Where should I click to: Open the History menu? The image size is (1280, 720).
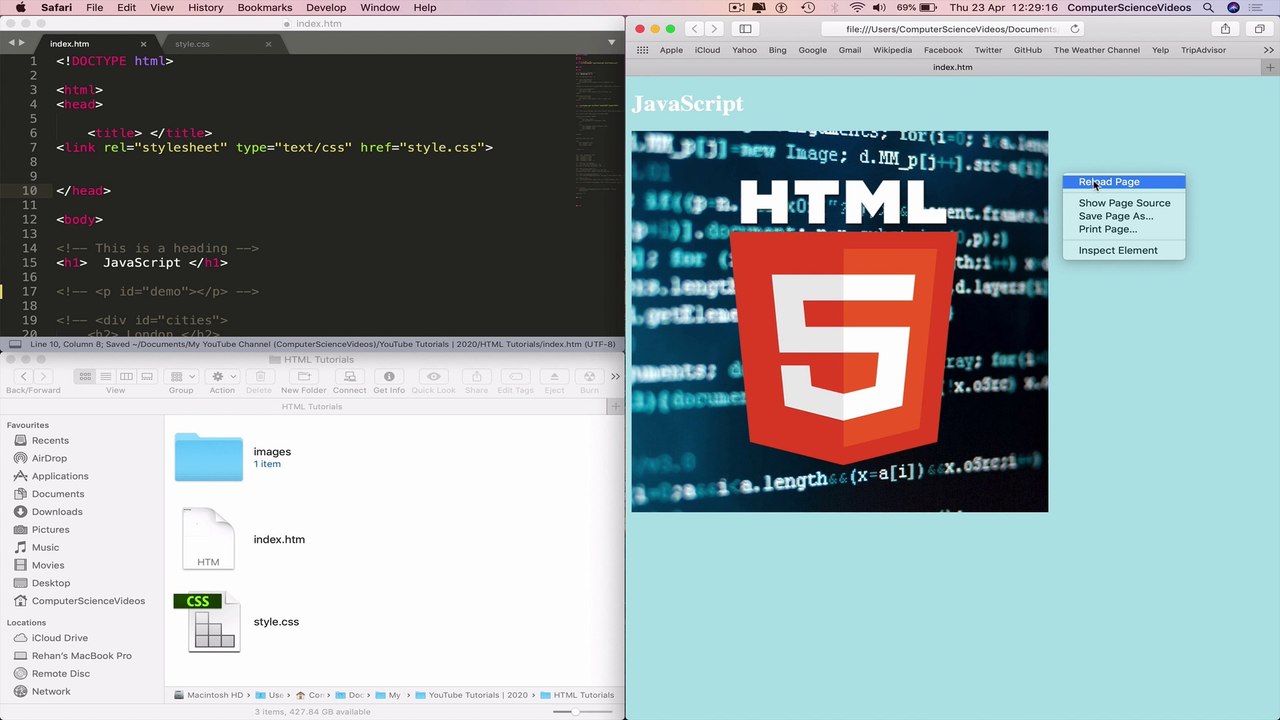coord(206,7)
